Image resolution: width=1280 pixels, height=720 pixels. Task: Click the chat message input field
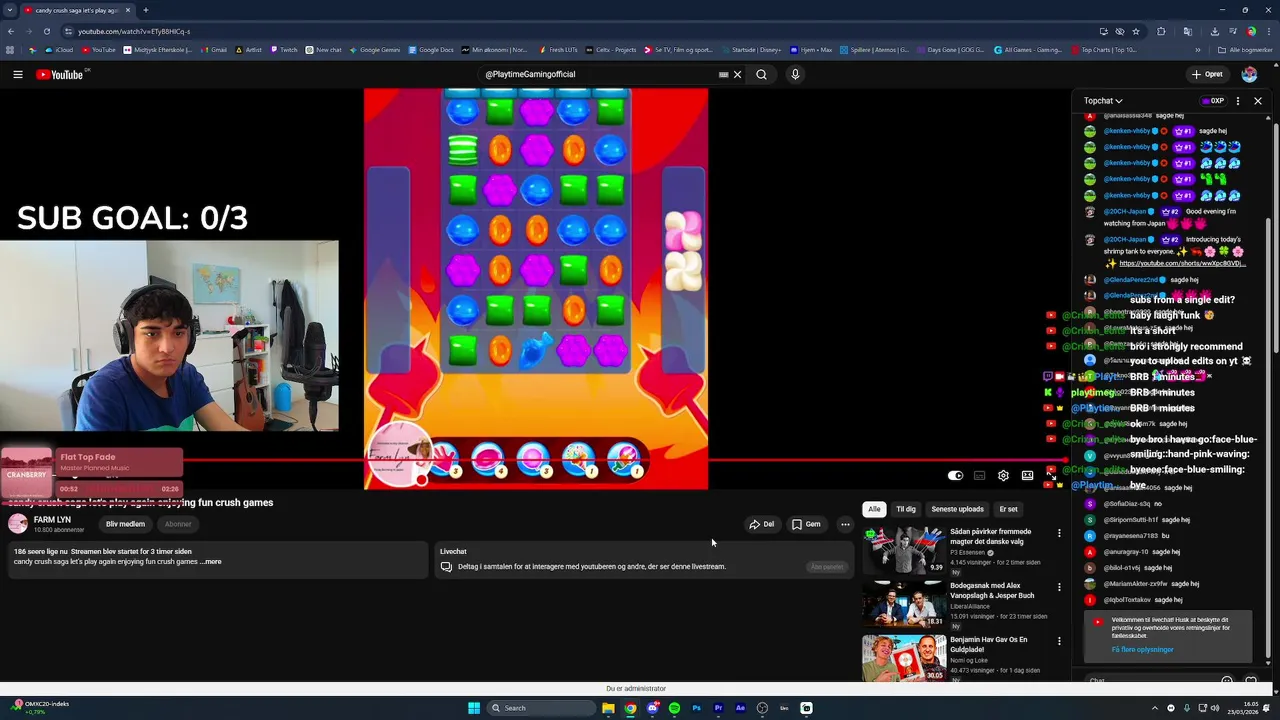point(1150,680)
